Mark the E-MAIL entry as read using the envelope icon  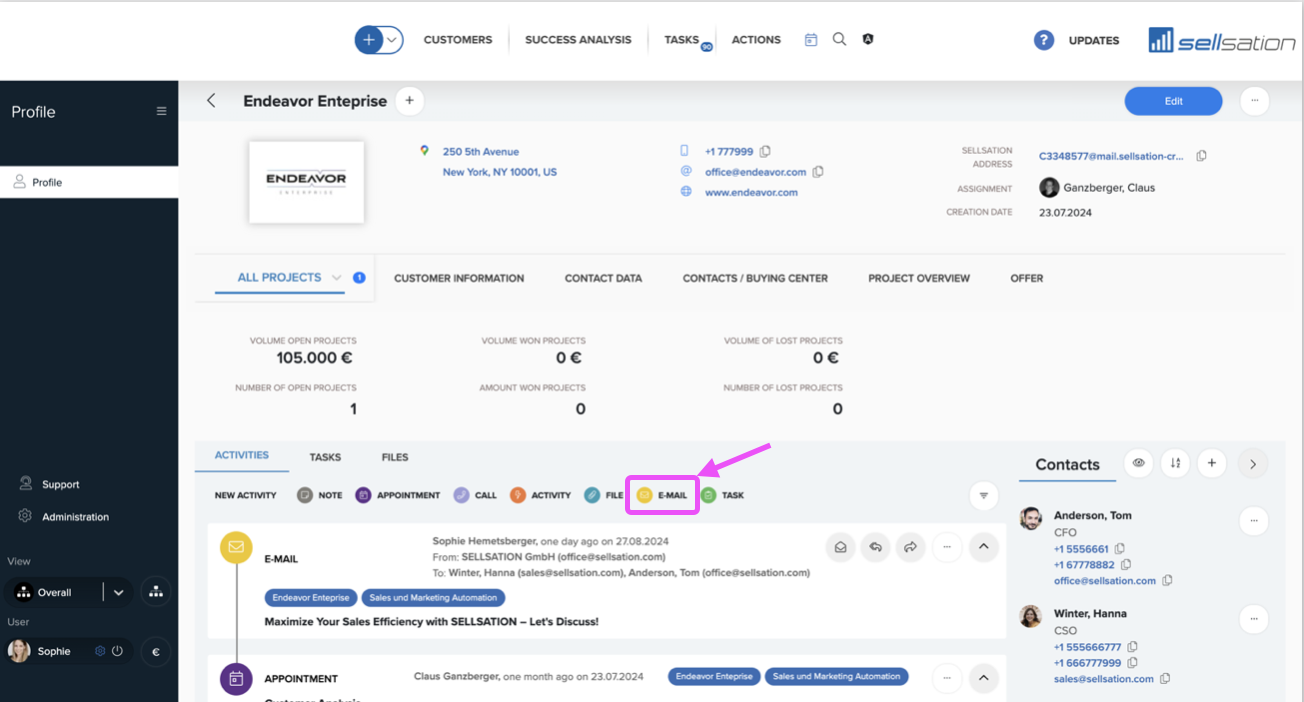[841, 547]
